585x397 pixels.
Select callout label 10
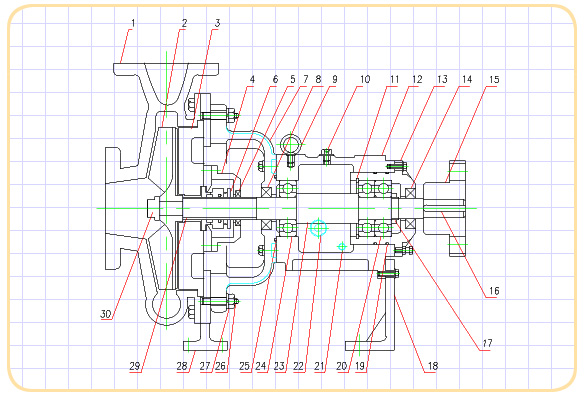pos(365,79)
